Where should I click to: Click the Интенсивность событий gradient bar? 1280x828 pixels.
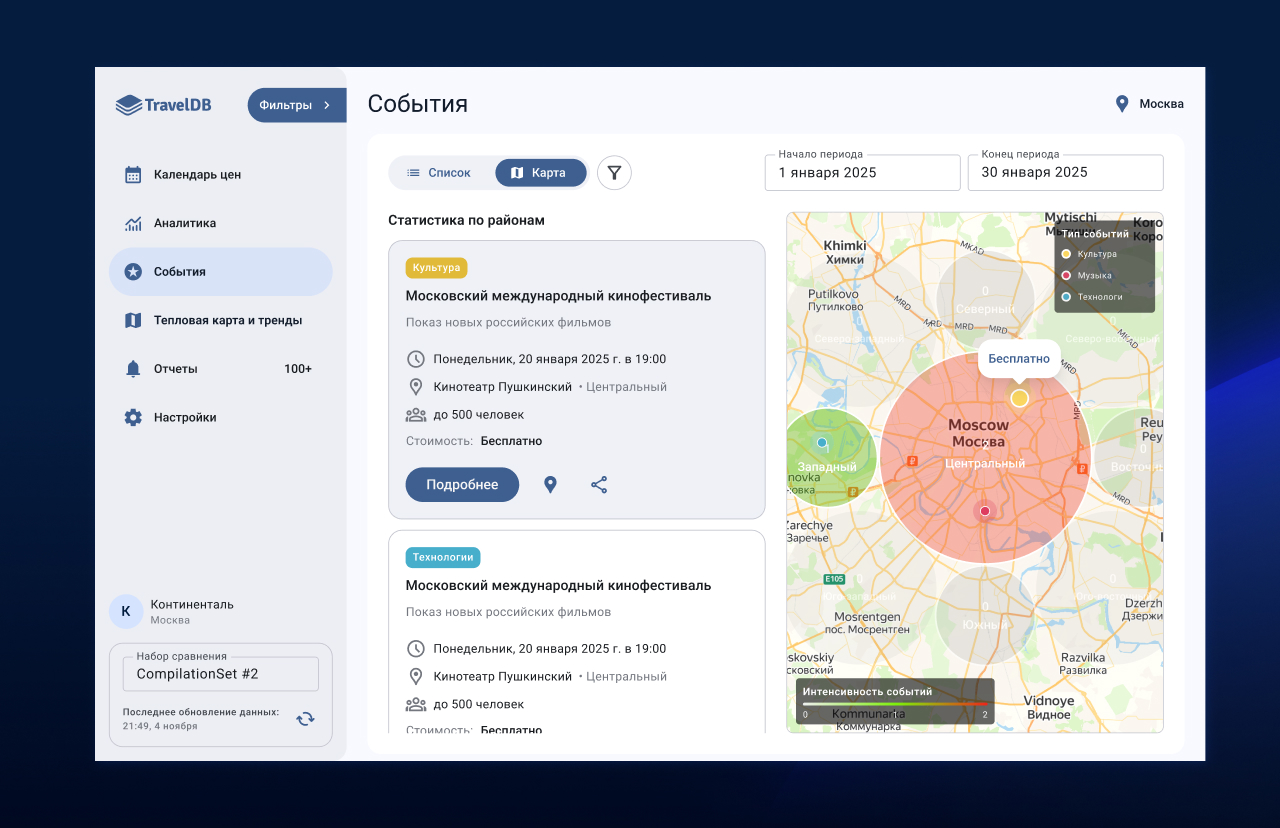point(895,705)
